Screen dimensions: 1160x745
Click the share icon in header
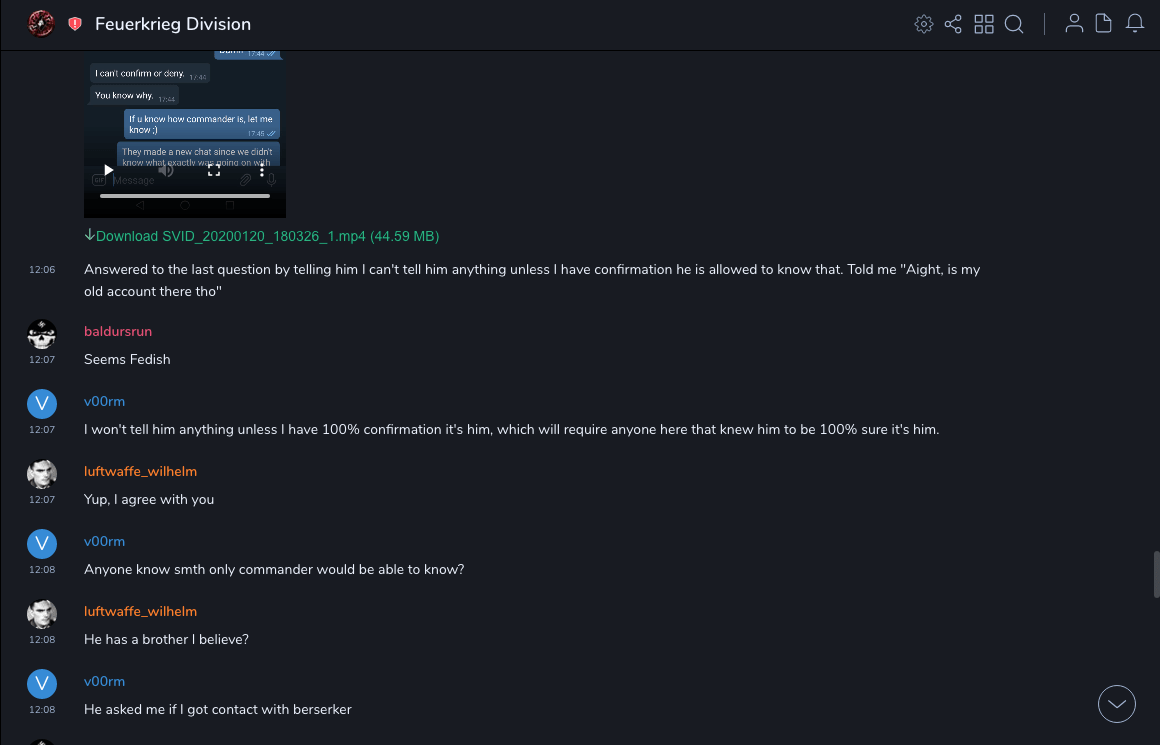click(953, 24)
